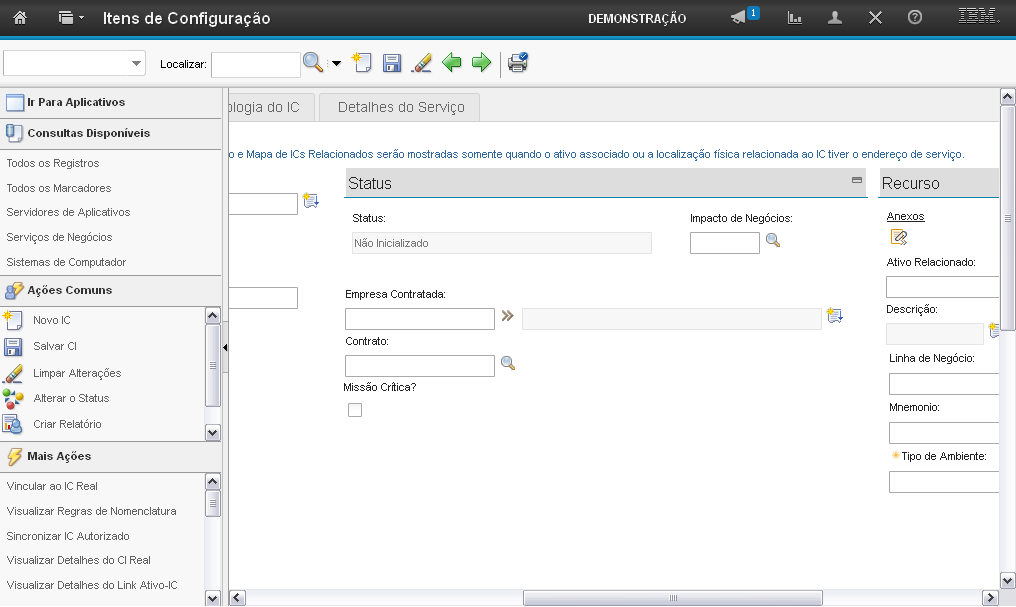Image resolution: width=1016 pixels, height=607 pixels.
Task: Open the Localizar search options arrow
Action: click(336, 64)
